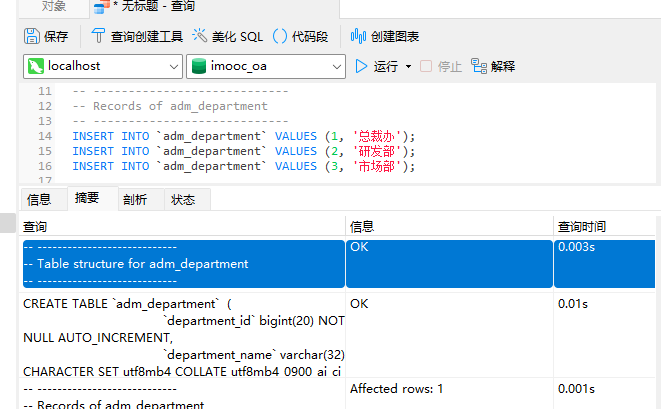Select the 无标题 - 查询 tab
The width and height of the screenshot is (661, 409).
[x=157, y=8]
